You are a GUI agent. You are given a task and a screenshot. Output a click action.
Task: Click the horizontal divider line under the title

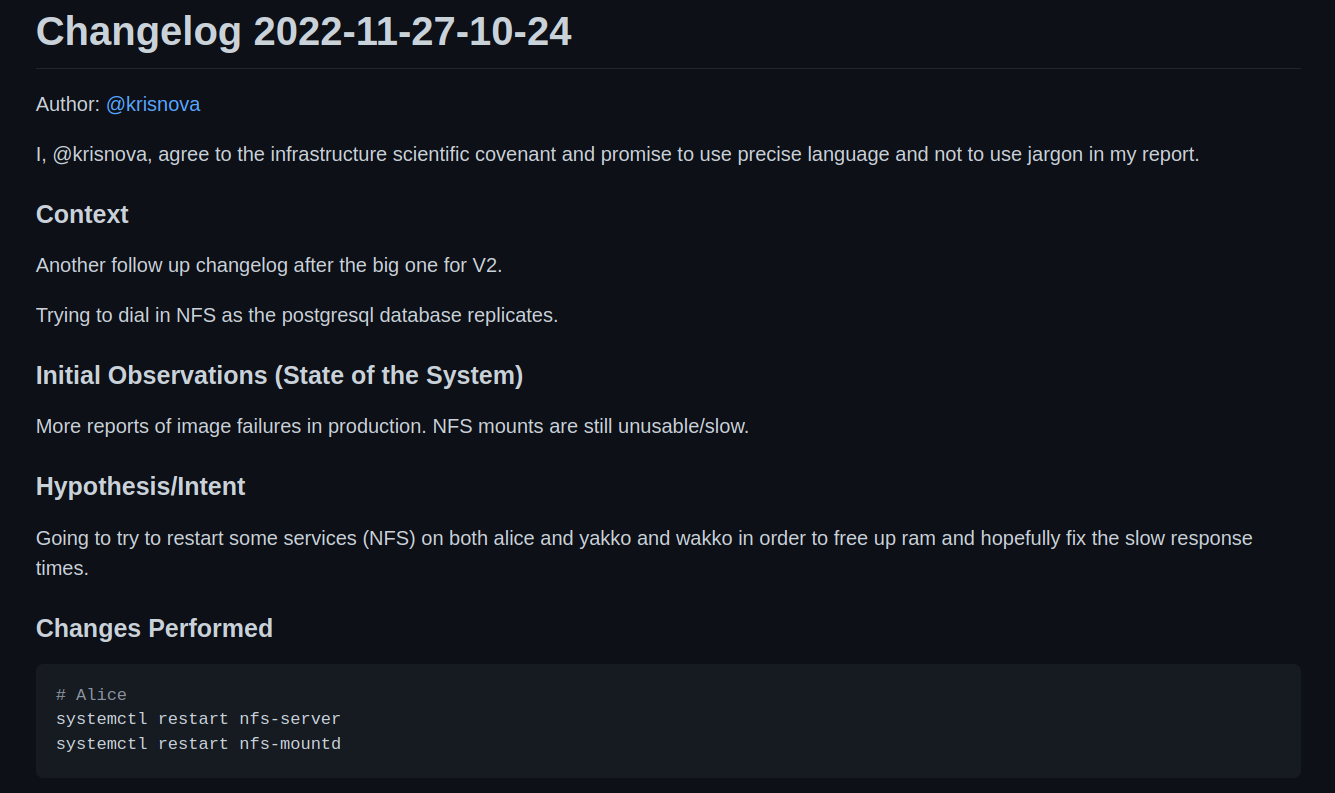coord(668,68)
